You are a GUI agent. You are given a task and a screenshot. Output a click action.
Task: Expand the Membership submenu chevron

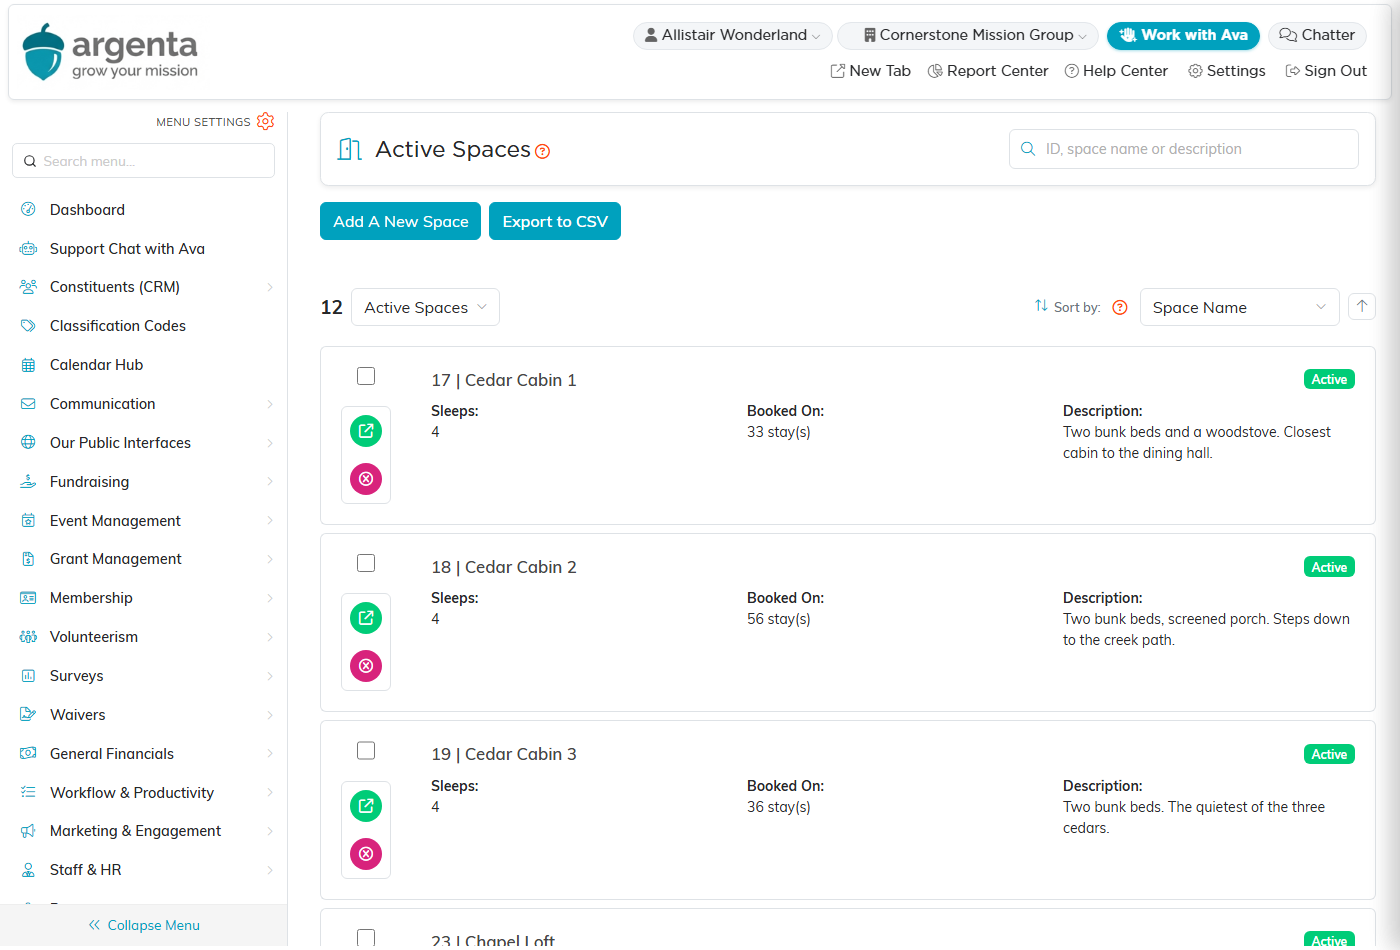coord(270,598)
